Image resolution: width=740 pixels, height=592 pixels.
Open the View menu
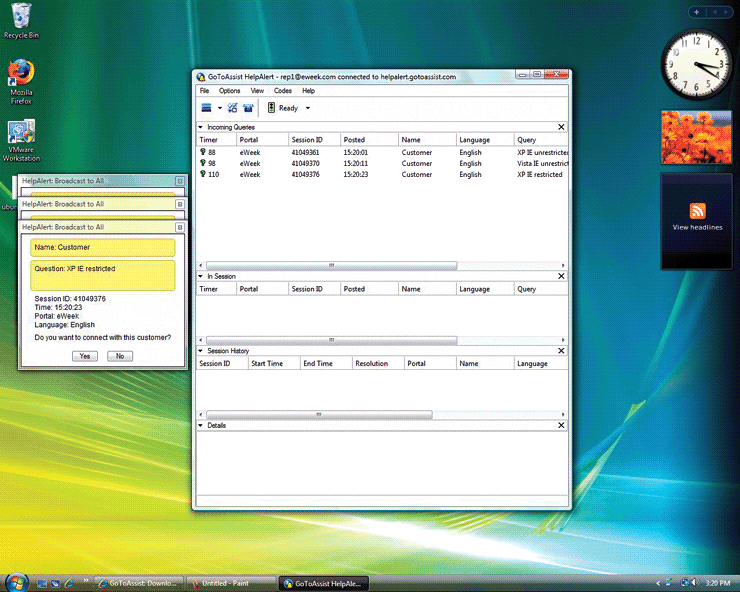point(257,91)
